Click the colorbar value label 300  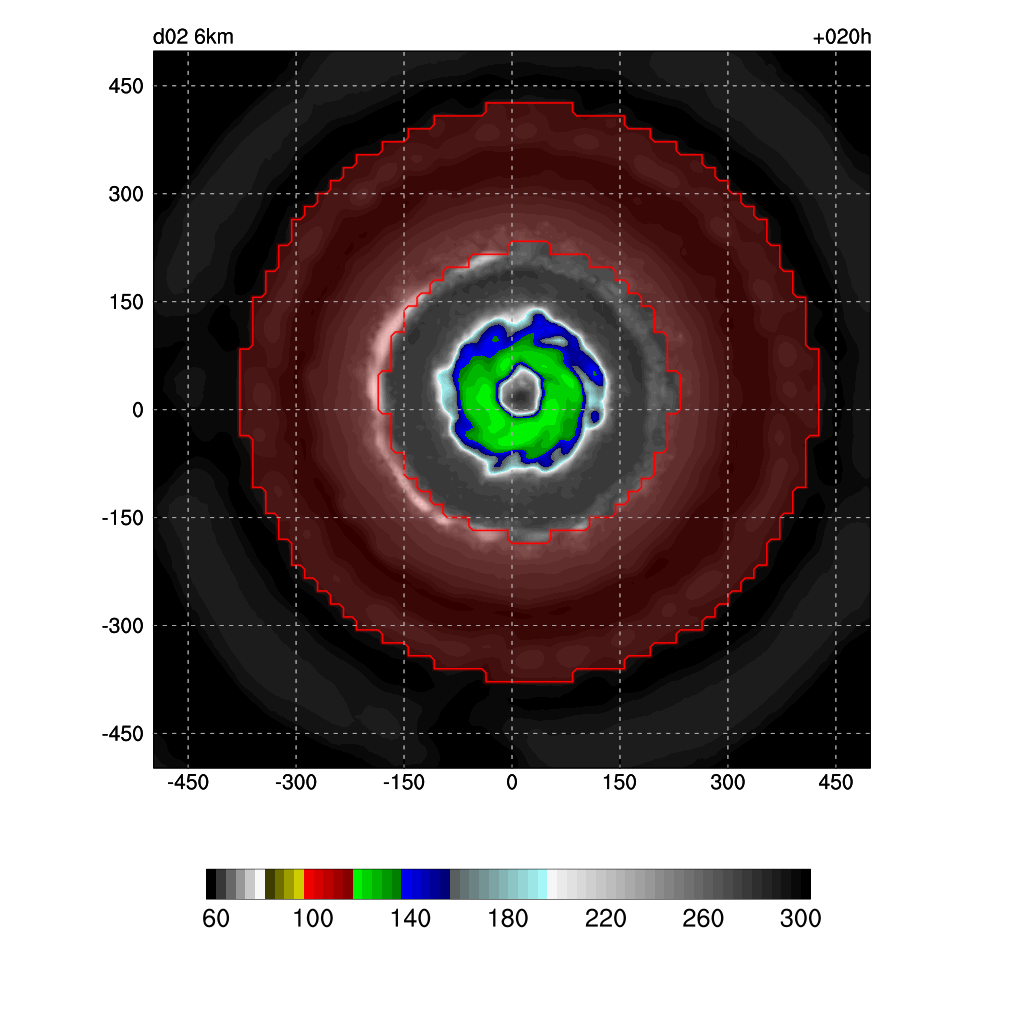pyautogui.click(x=800, y=919)
